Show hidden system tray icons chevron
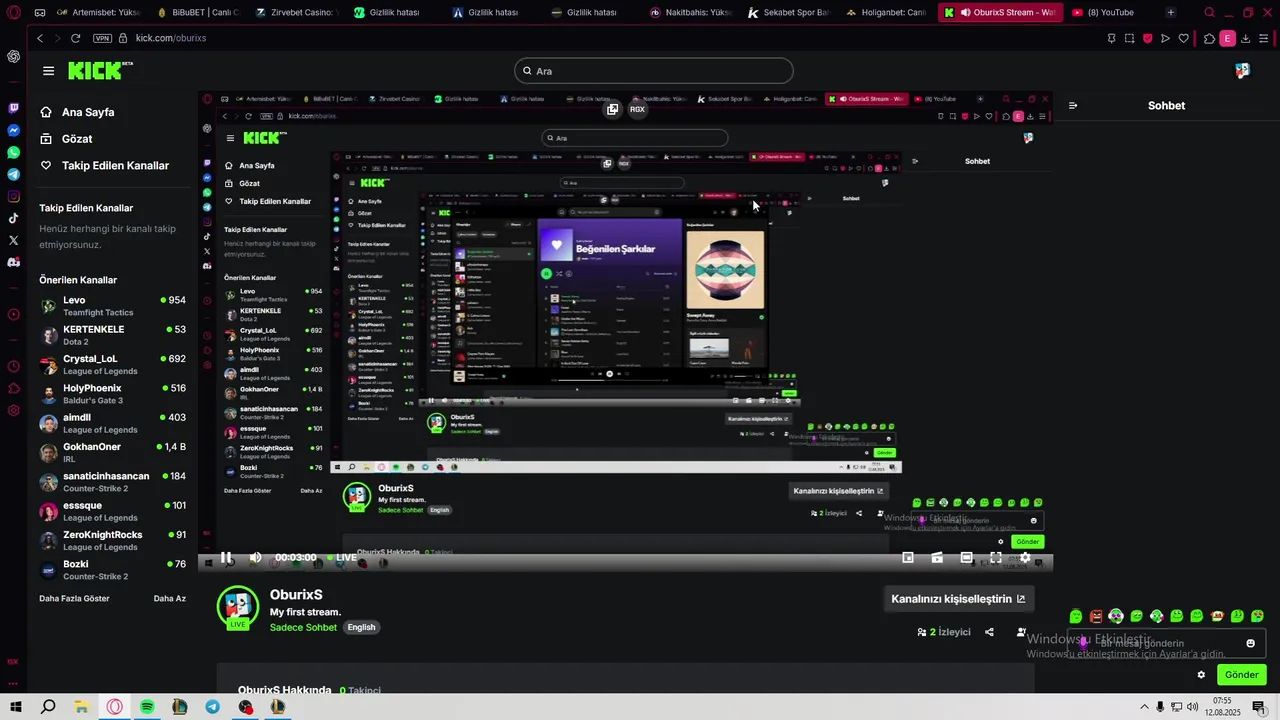The image size is (1280, 720). coord(1144,707)
